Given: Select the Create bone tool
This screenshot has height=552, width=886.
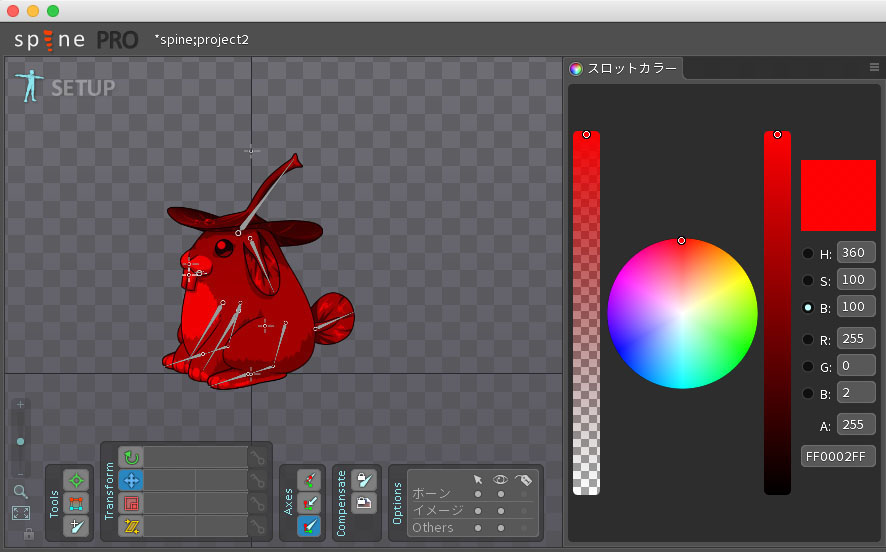Looking at the screenshot, I should point(76,526).
